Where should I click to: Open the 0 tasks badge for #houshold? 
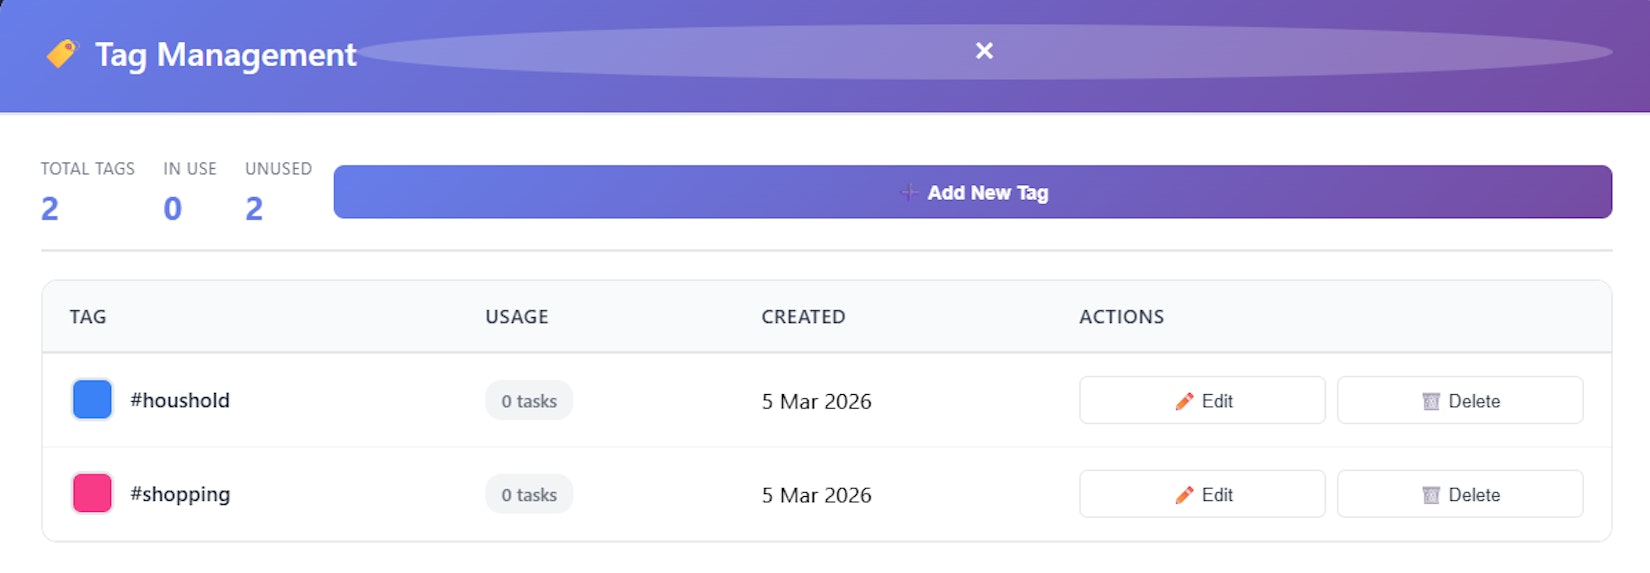click(529, 401)
